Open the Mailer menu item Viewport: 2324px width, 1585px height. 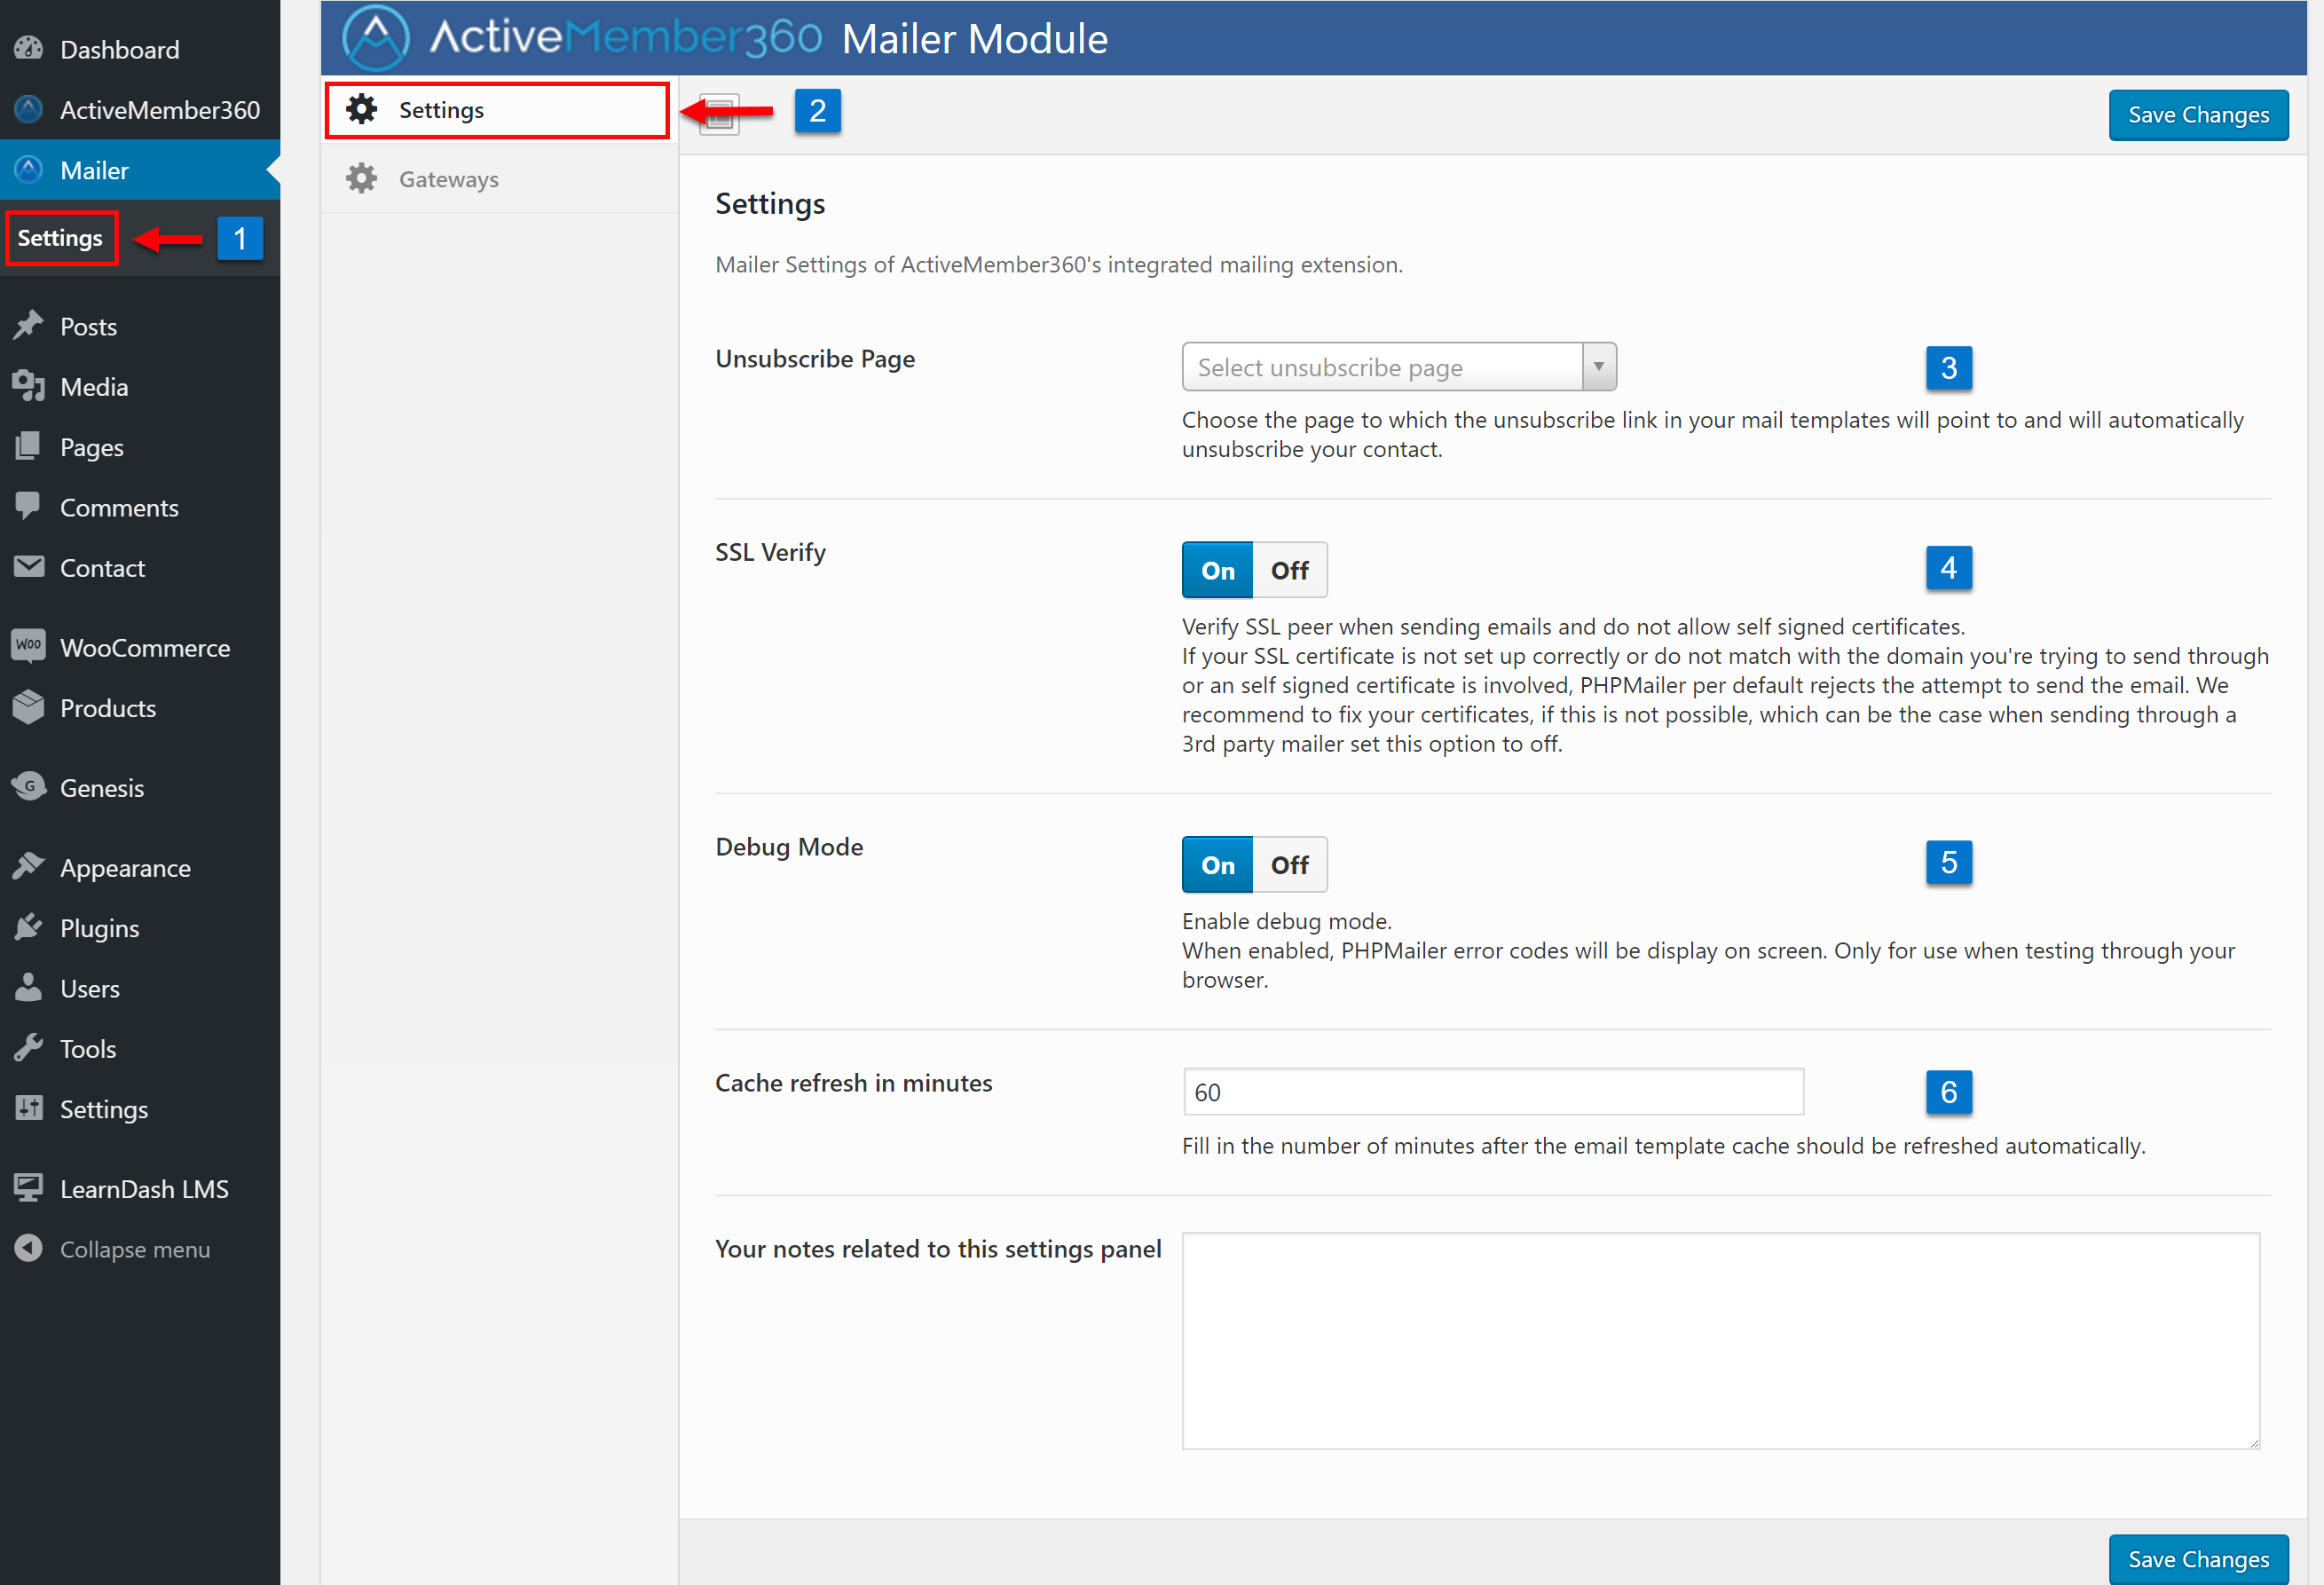(140, 170)
